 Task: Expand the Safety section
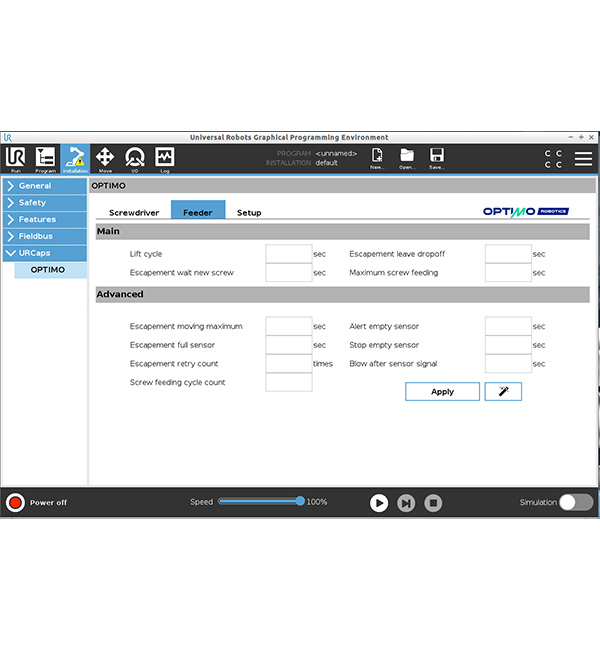tap(45, 203)
